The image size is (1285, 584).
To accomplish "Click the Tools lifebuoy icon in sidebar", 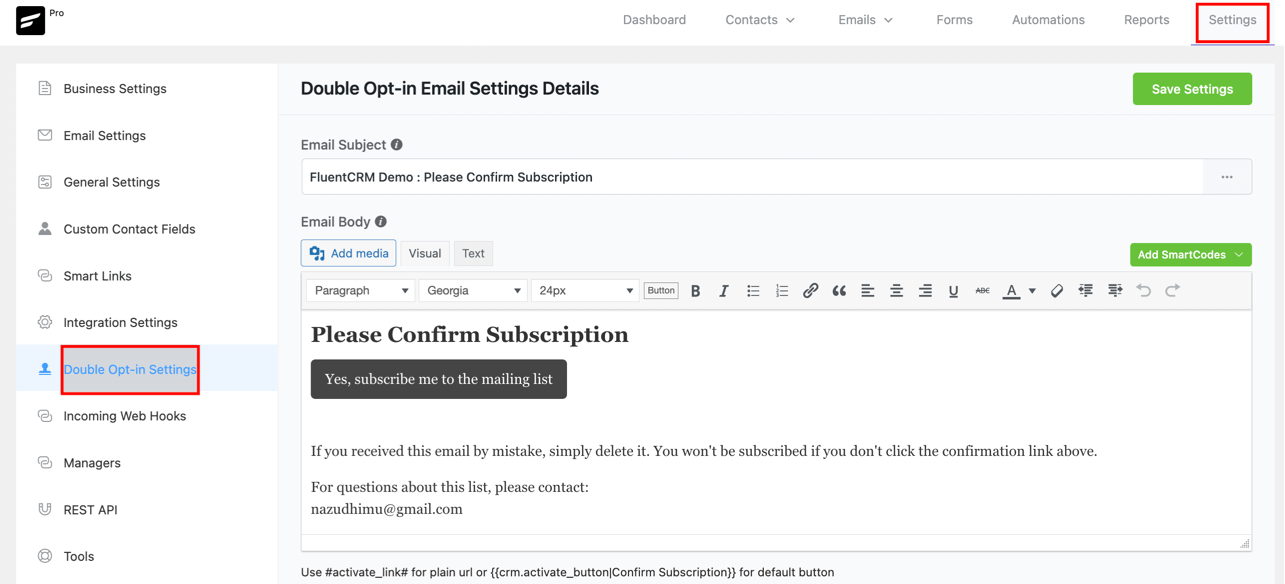I will coord(45,556).
